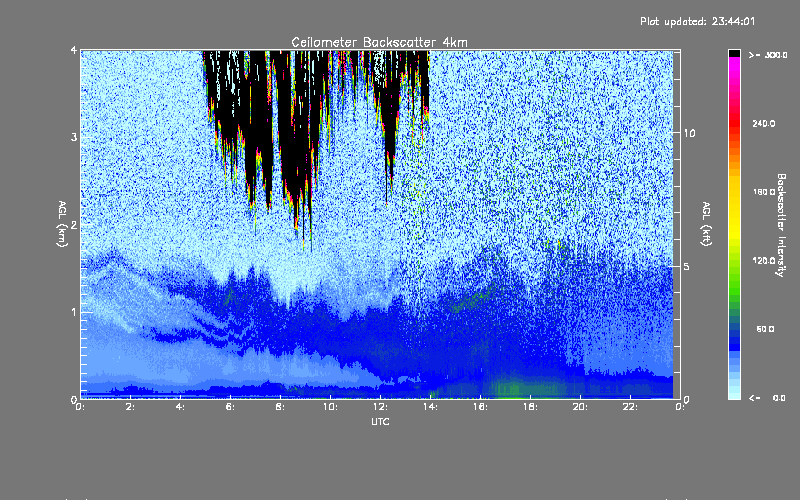Screen dimensions: 800x500
Task: Click the x-axis tick label 18:
Action: coord(530,407)
